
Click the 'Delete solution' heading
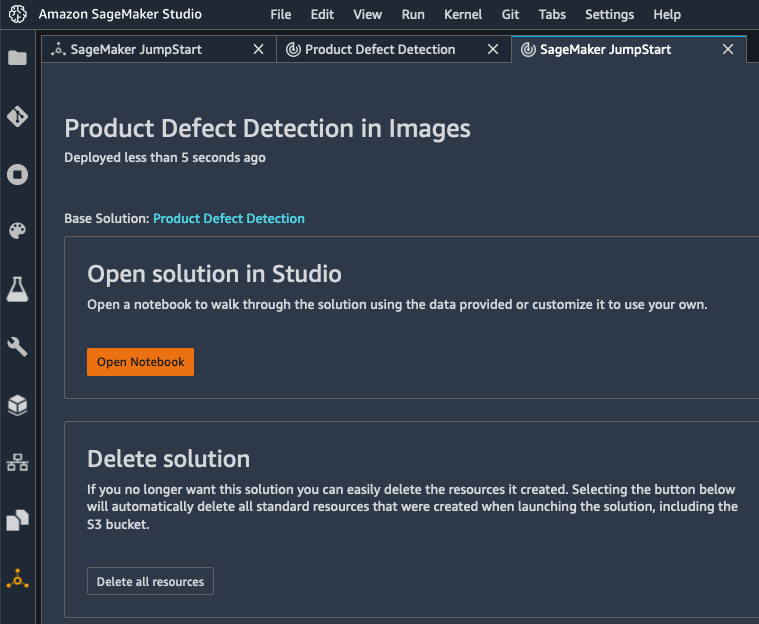pyautogui.click(x=168, y=458)
